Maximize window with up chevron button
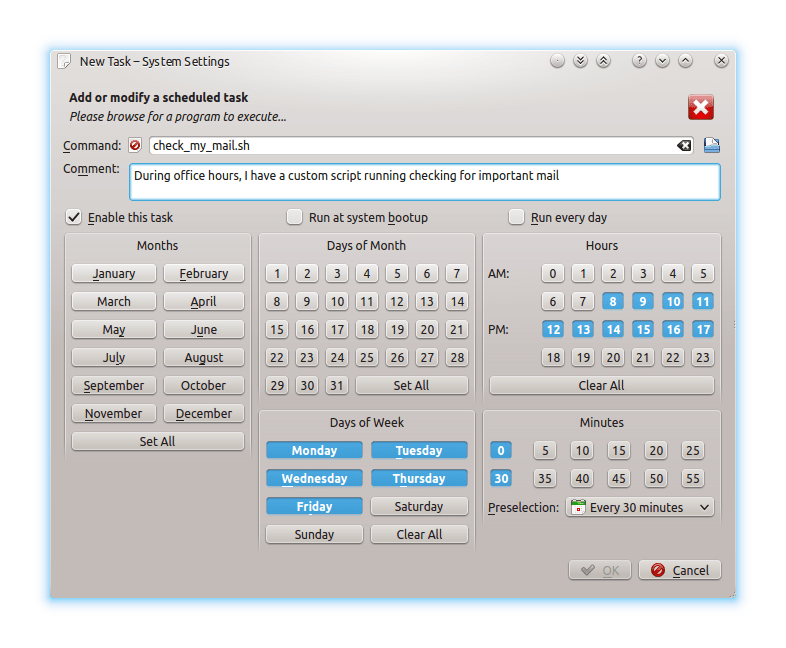 point(685,61)
